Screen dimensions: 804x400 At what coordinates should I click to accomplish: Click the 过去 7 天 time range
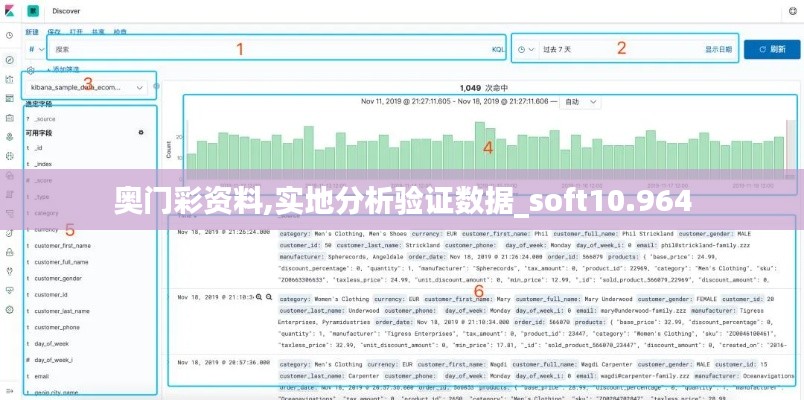pyautogui.click(x=557, y=50)
